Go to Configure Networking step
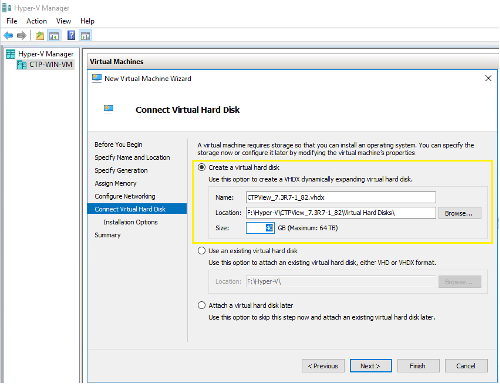The height and width of the screenshot is (384, 500). (125, 196)
